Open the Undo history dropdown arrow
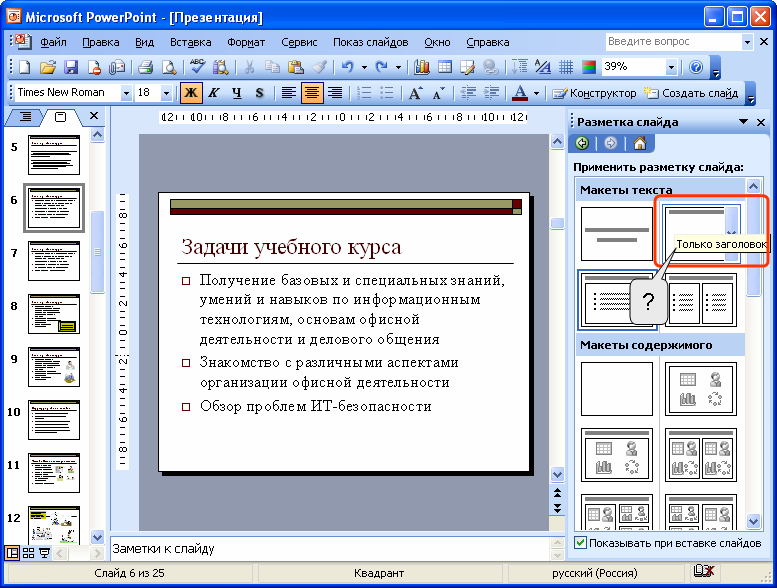This screenshot has width=777, height=588. point(364,67)
